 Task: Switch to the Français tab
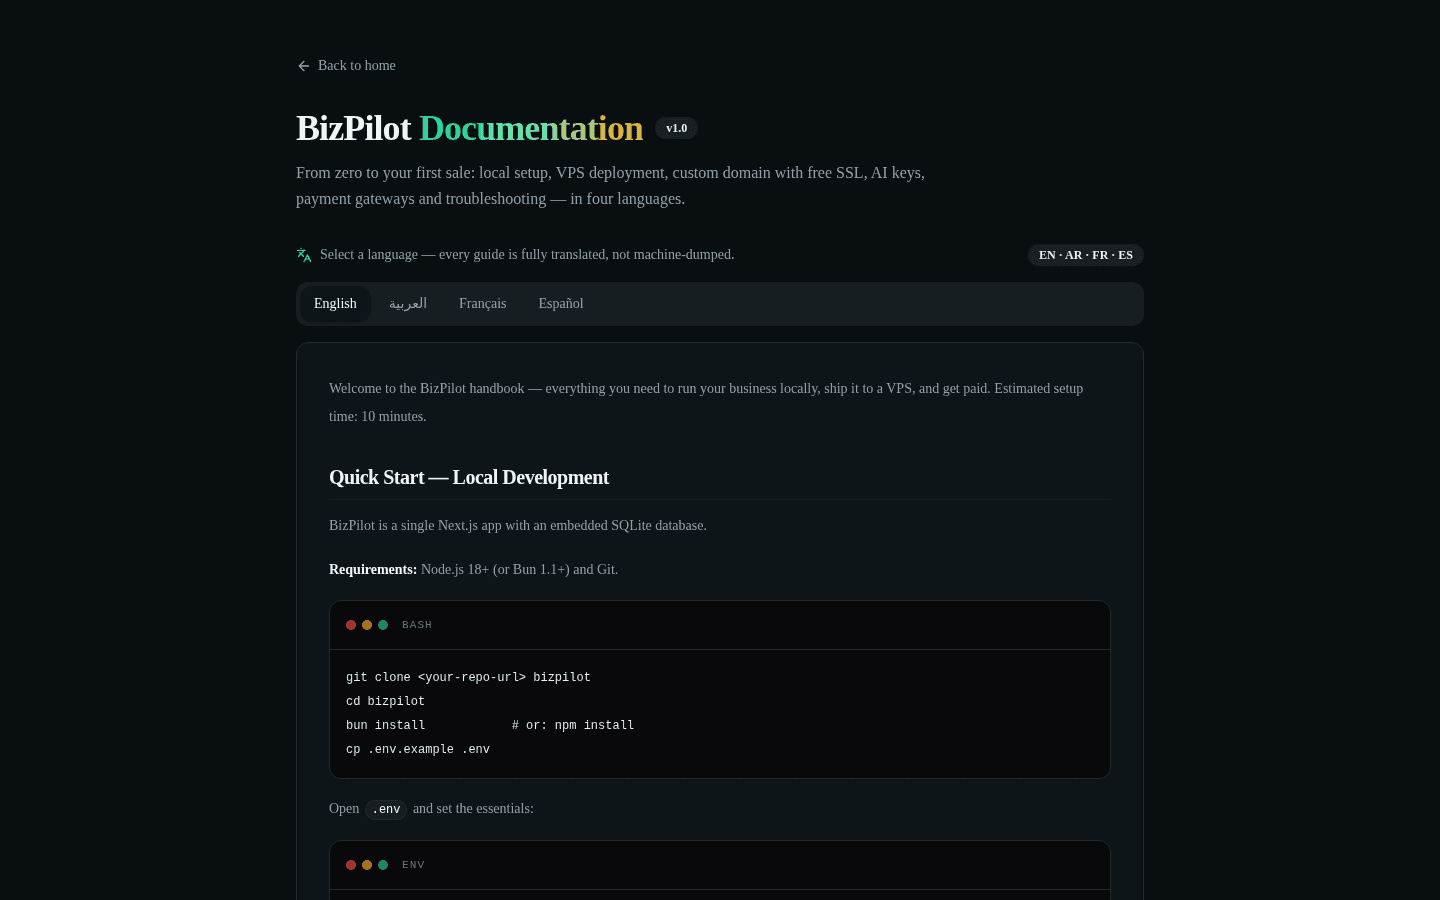point(482,304)
